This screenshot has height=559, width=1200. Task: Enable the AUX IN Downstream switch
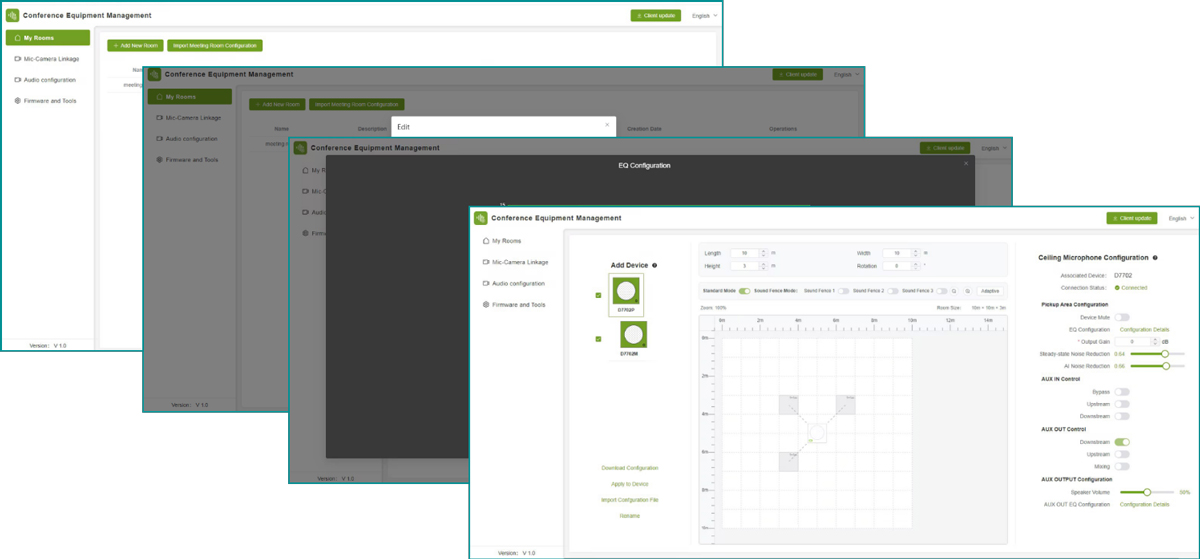pos(1122,416)
